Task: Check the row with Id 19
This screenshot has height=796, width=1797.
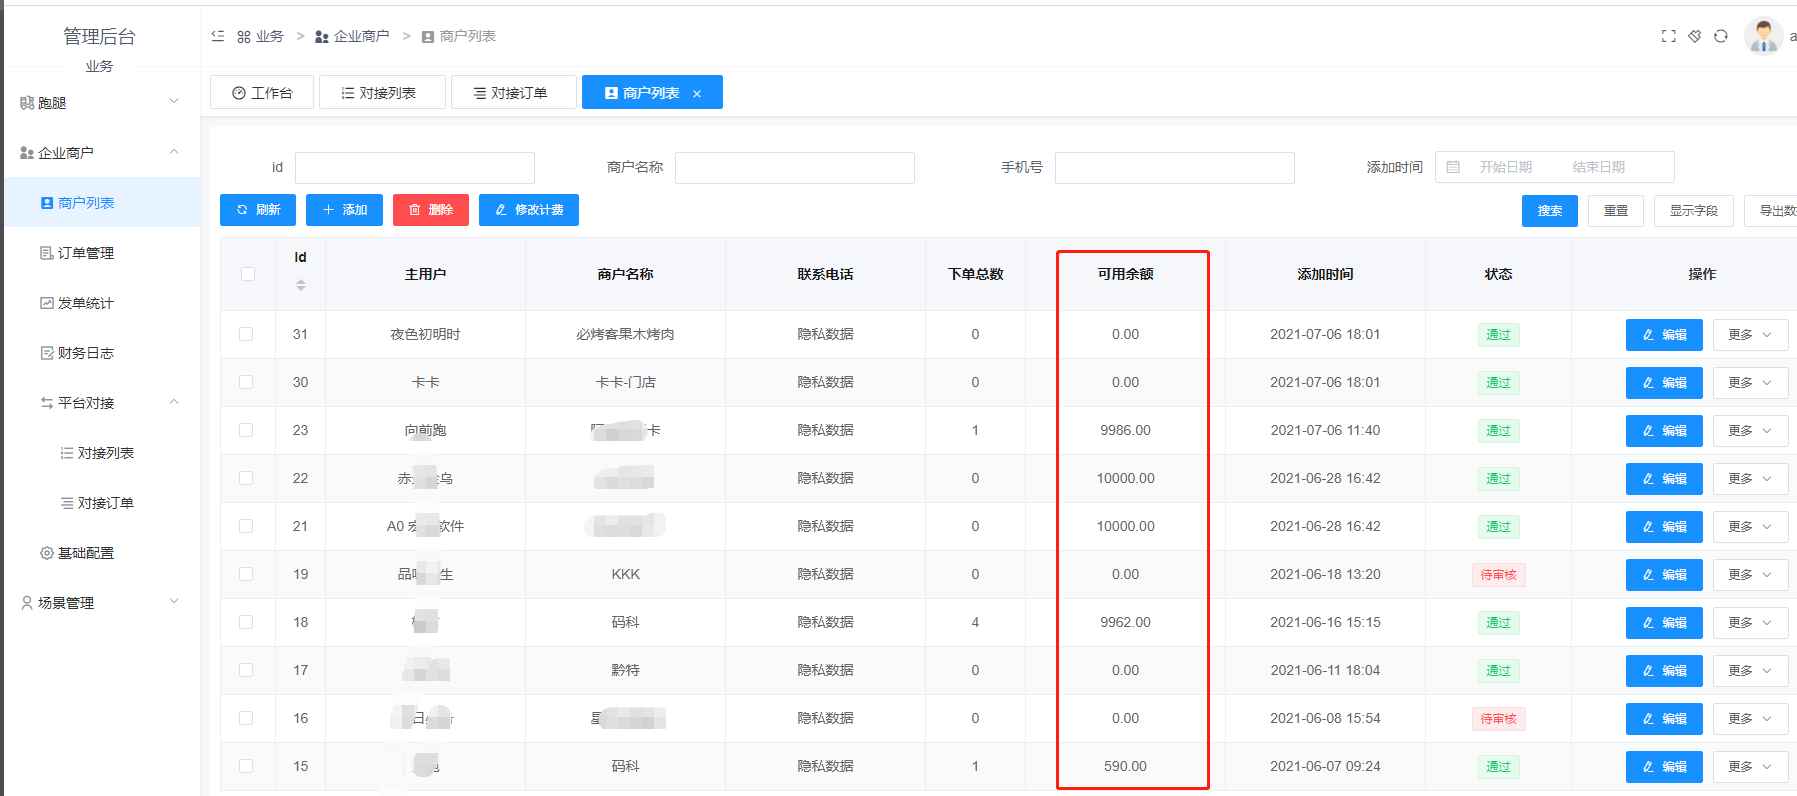Action: [x=246, y=574]
